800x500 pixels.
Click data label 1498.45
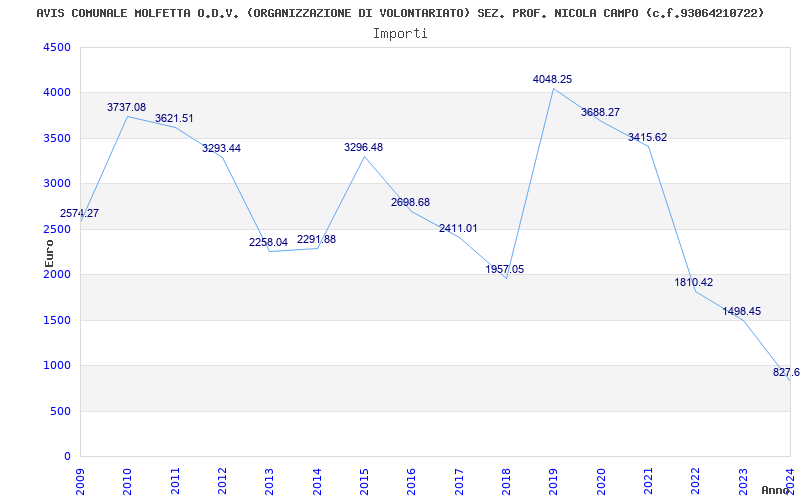[742, 311]
